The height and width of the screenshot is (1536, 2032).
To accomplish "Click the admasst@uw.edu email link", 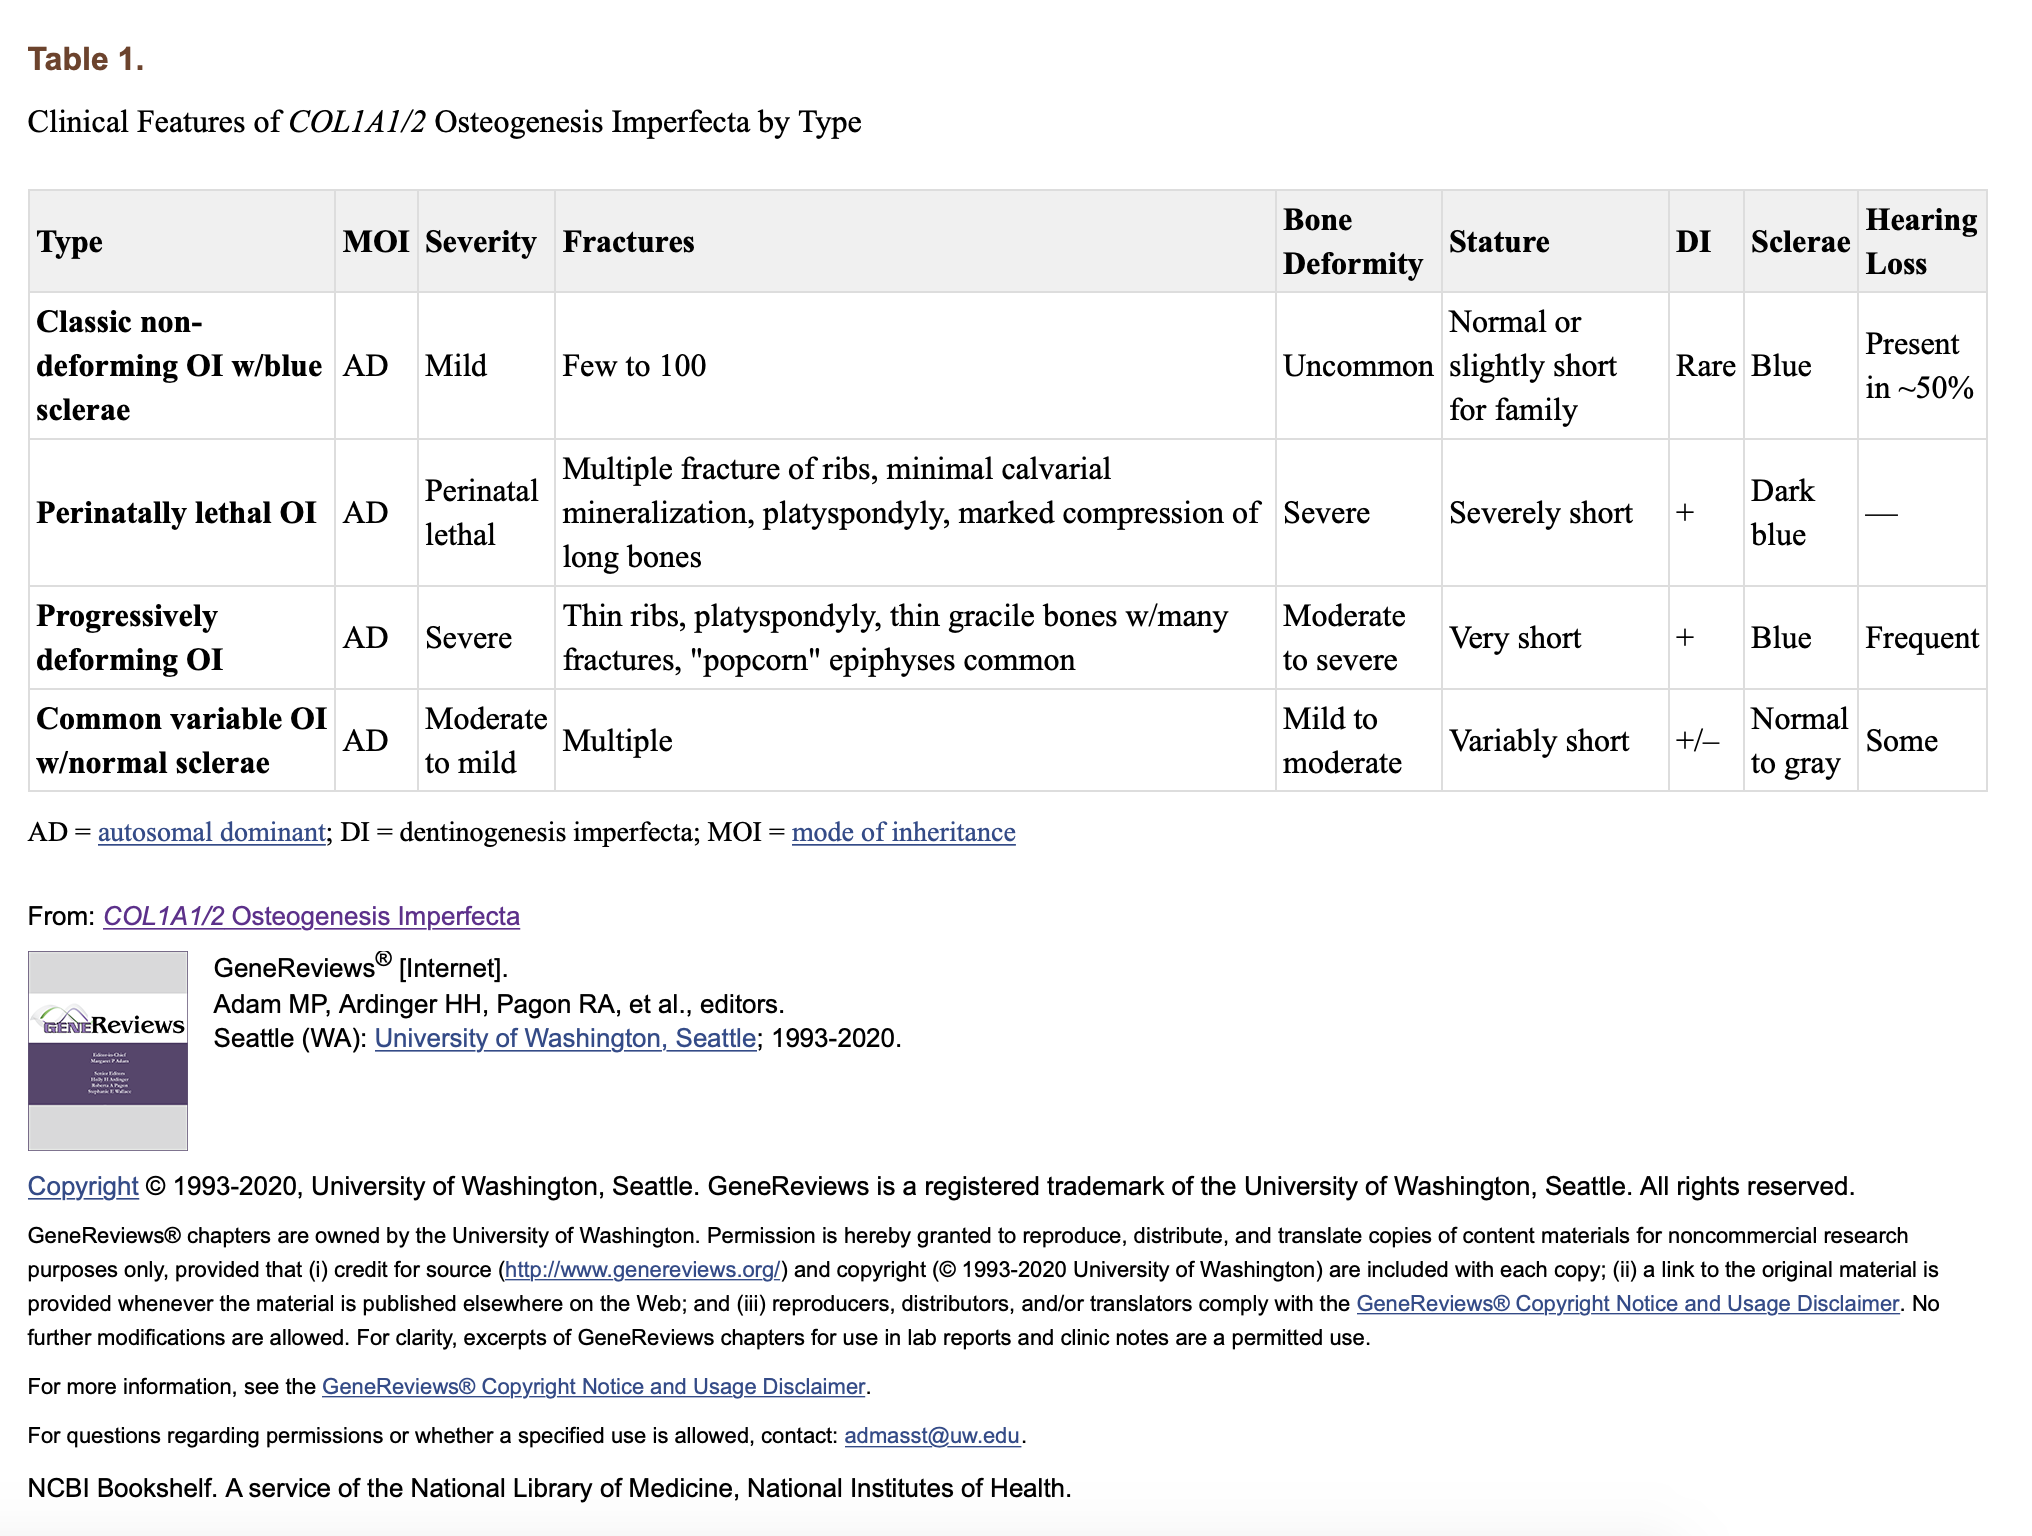I will tap(932, 1436).
